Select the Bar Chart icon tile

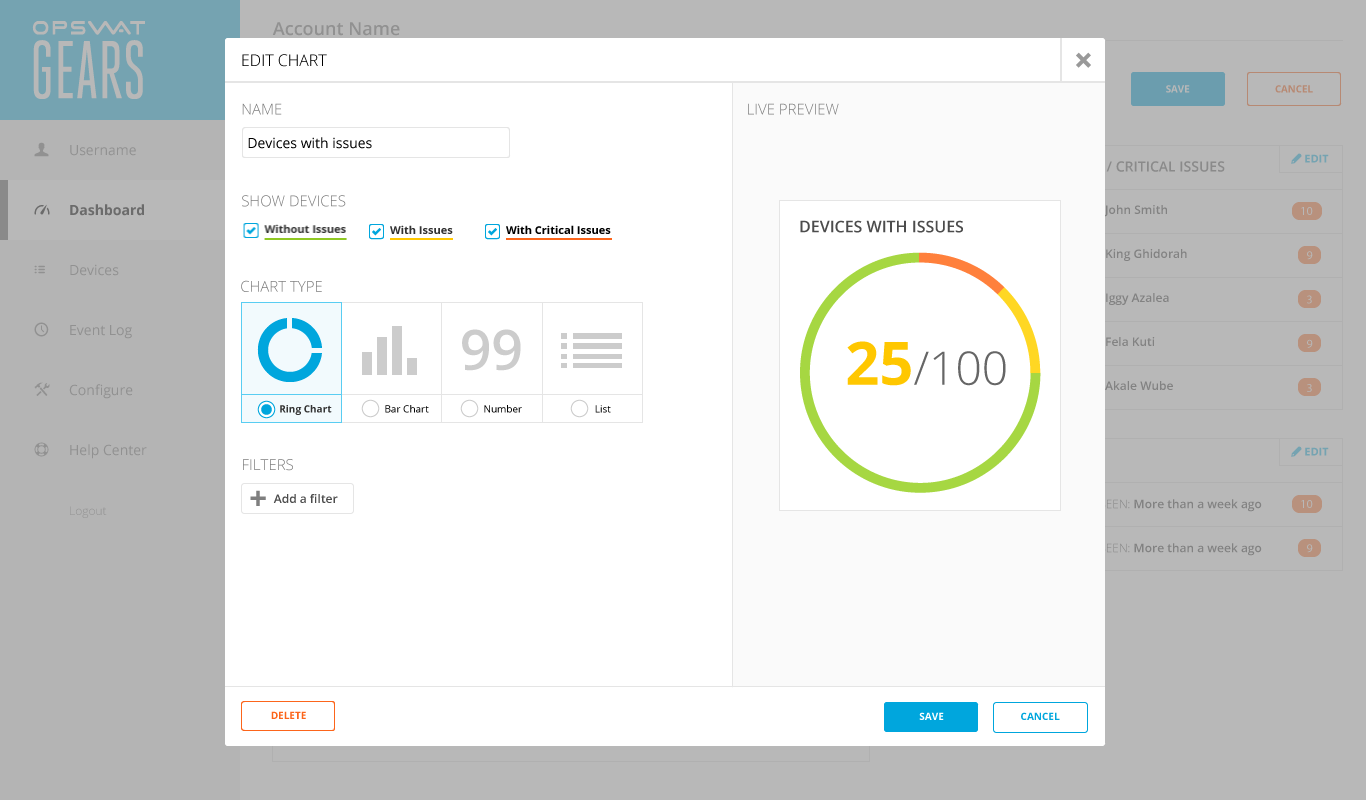[391, 349]
